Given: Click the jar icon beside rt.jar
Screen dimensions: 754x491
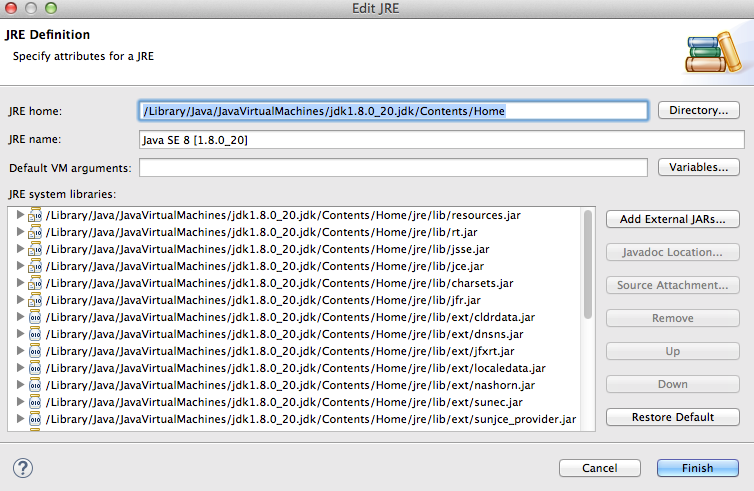Looking at the screenshot, I should [x=36, y=232].
